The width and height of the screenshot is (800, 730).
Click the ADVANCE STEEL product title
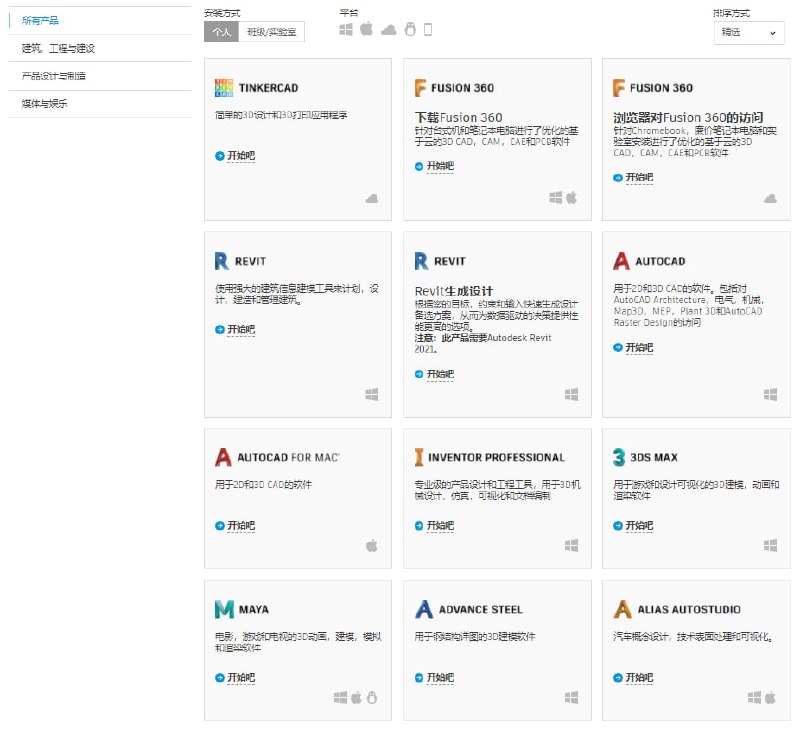[x=481, y=610]
